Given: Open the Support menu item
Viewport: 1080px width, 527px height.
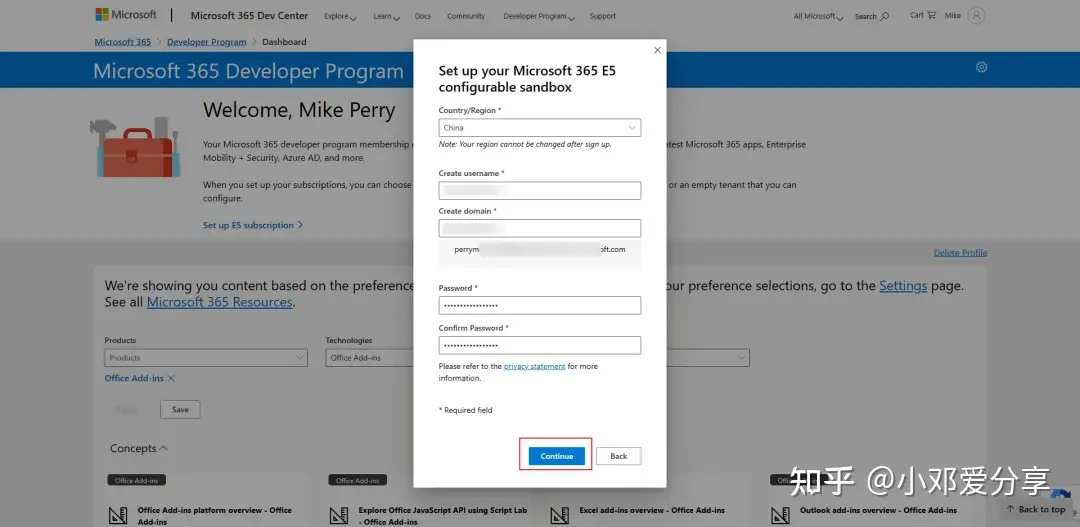Looking at the screenshot, I should [x=603, y=16].
